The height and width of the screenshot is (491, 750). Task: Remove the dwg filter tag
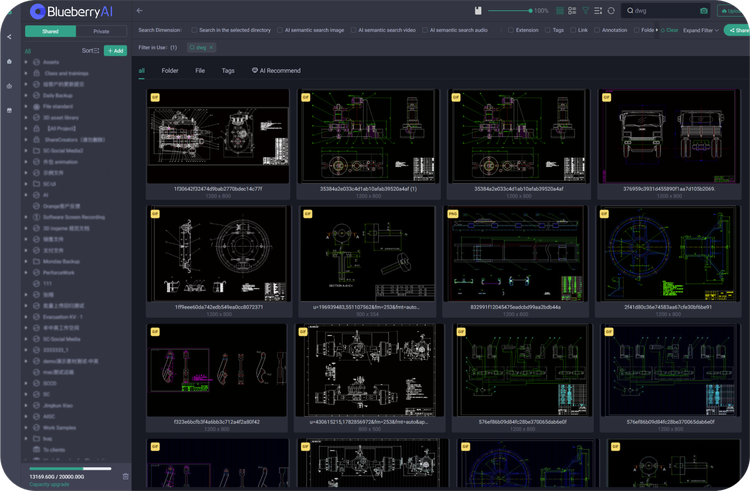[x=212, y=47]
